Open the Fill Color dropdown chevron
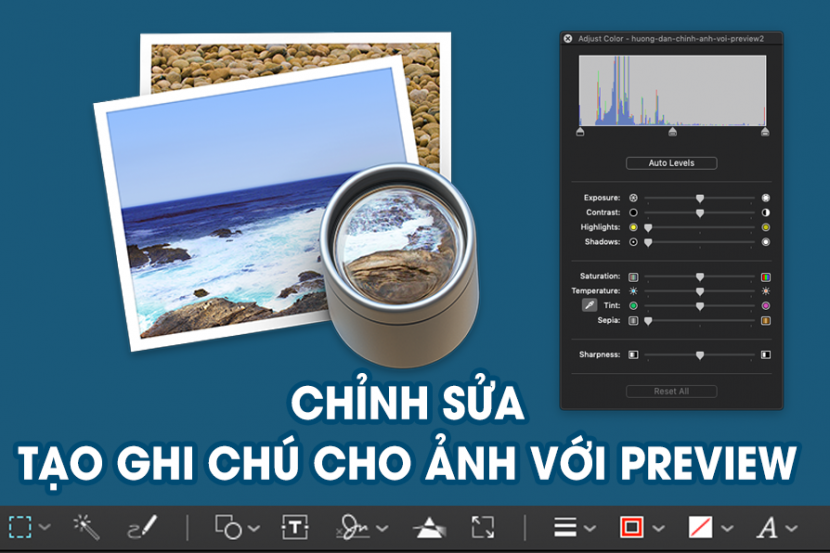Image resolution: width=830 pixels, height=553 pixels. (x=727, y=528)
